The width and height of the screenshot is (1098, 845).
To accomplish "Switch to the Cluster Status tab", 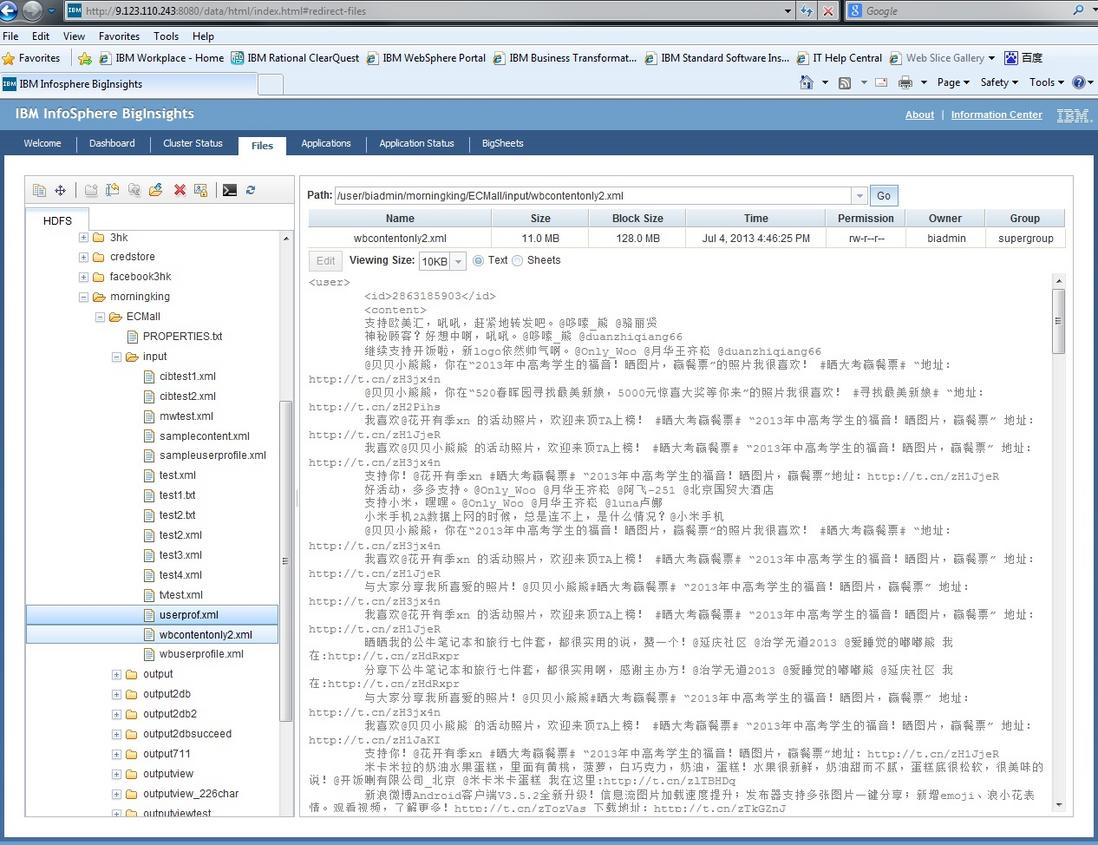I will [x=193, y=144].
